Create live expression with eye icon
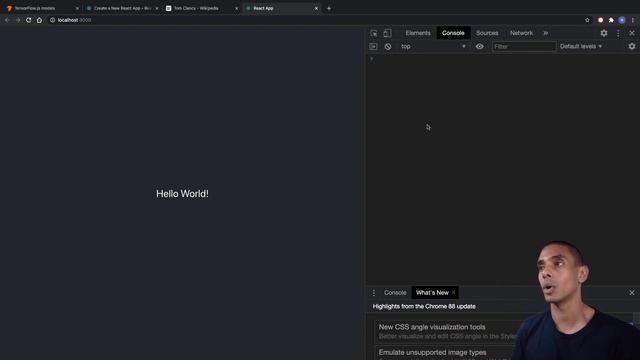This screenshot has width=640, height=360. pos(480,47)
